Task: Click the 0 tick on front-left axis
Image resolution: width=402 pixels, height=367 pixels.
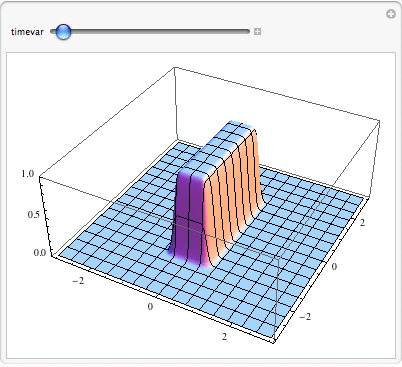Action: [x=150, y=307]
